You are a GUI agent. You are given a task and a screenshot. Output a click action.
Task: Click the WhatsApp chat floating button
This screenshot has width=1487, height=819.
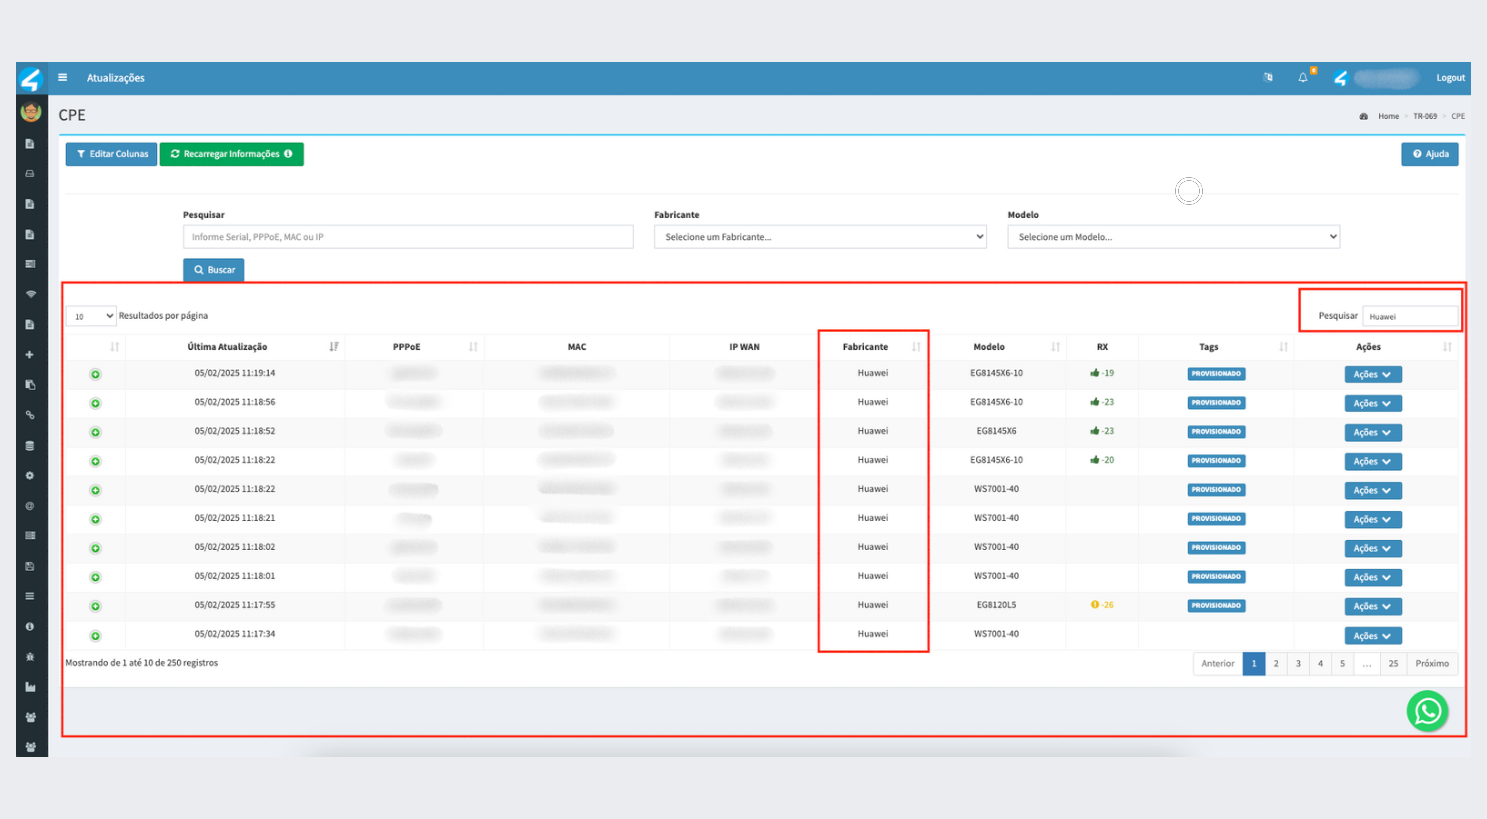click(x=1427, y=711)
